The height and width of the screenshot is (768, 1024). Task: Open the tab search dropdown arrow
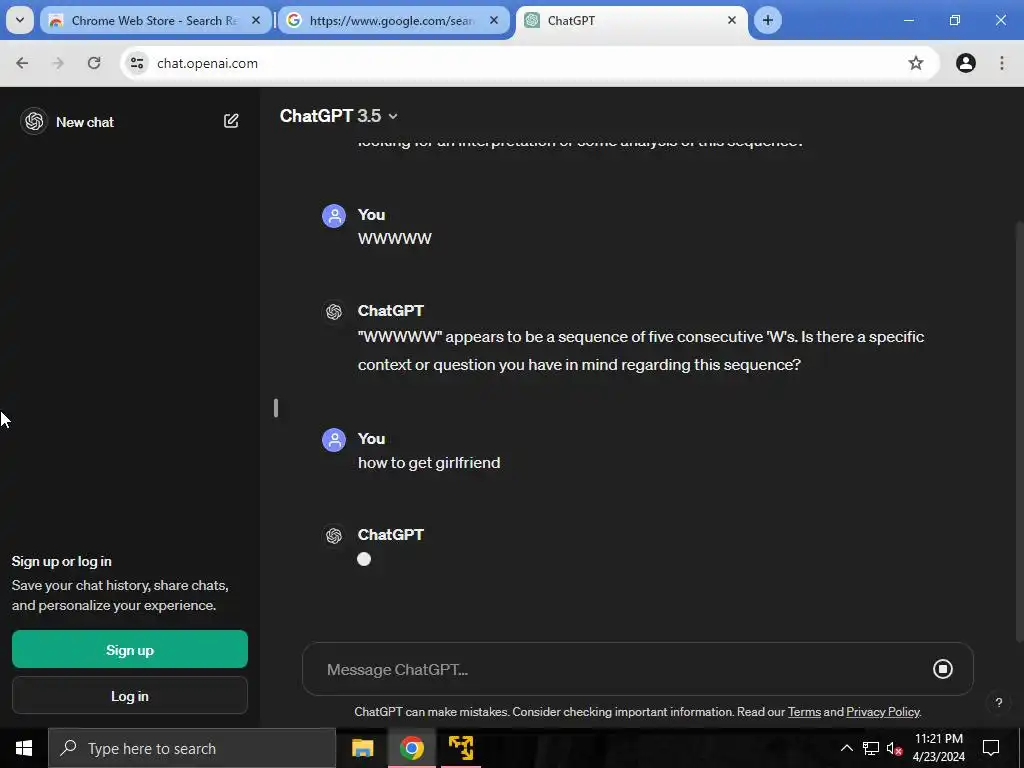coord(20,20)
